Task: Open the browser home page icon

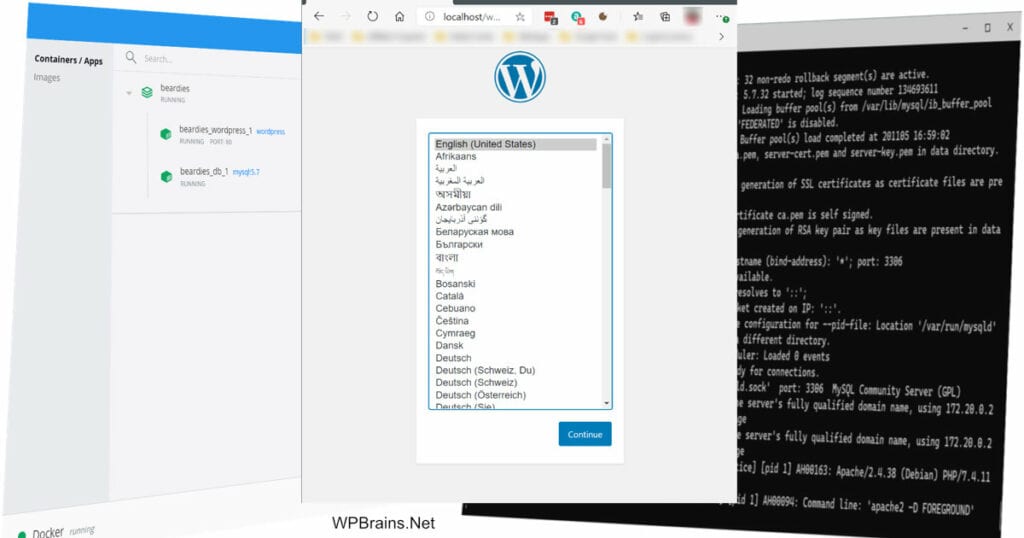Action: coord(400,16)
